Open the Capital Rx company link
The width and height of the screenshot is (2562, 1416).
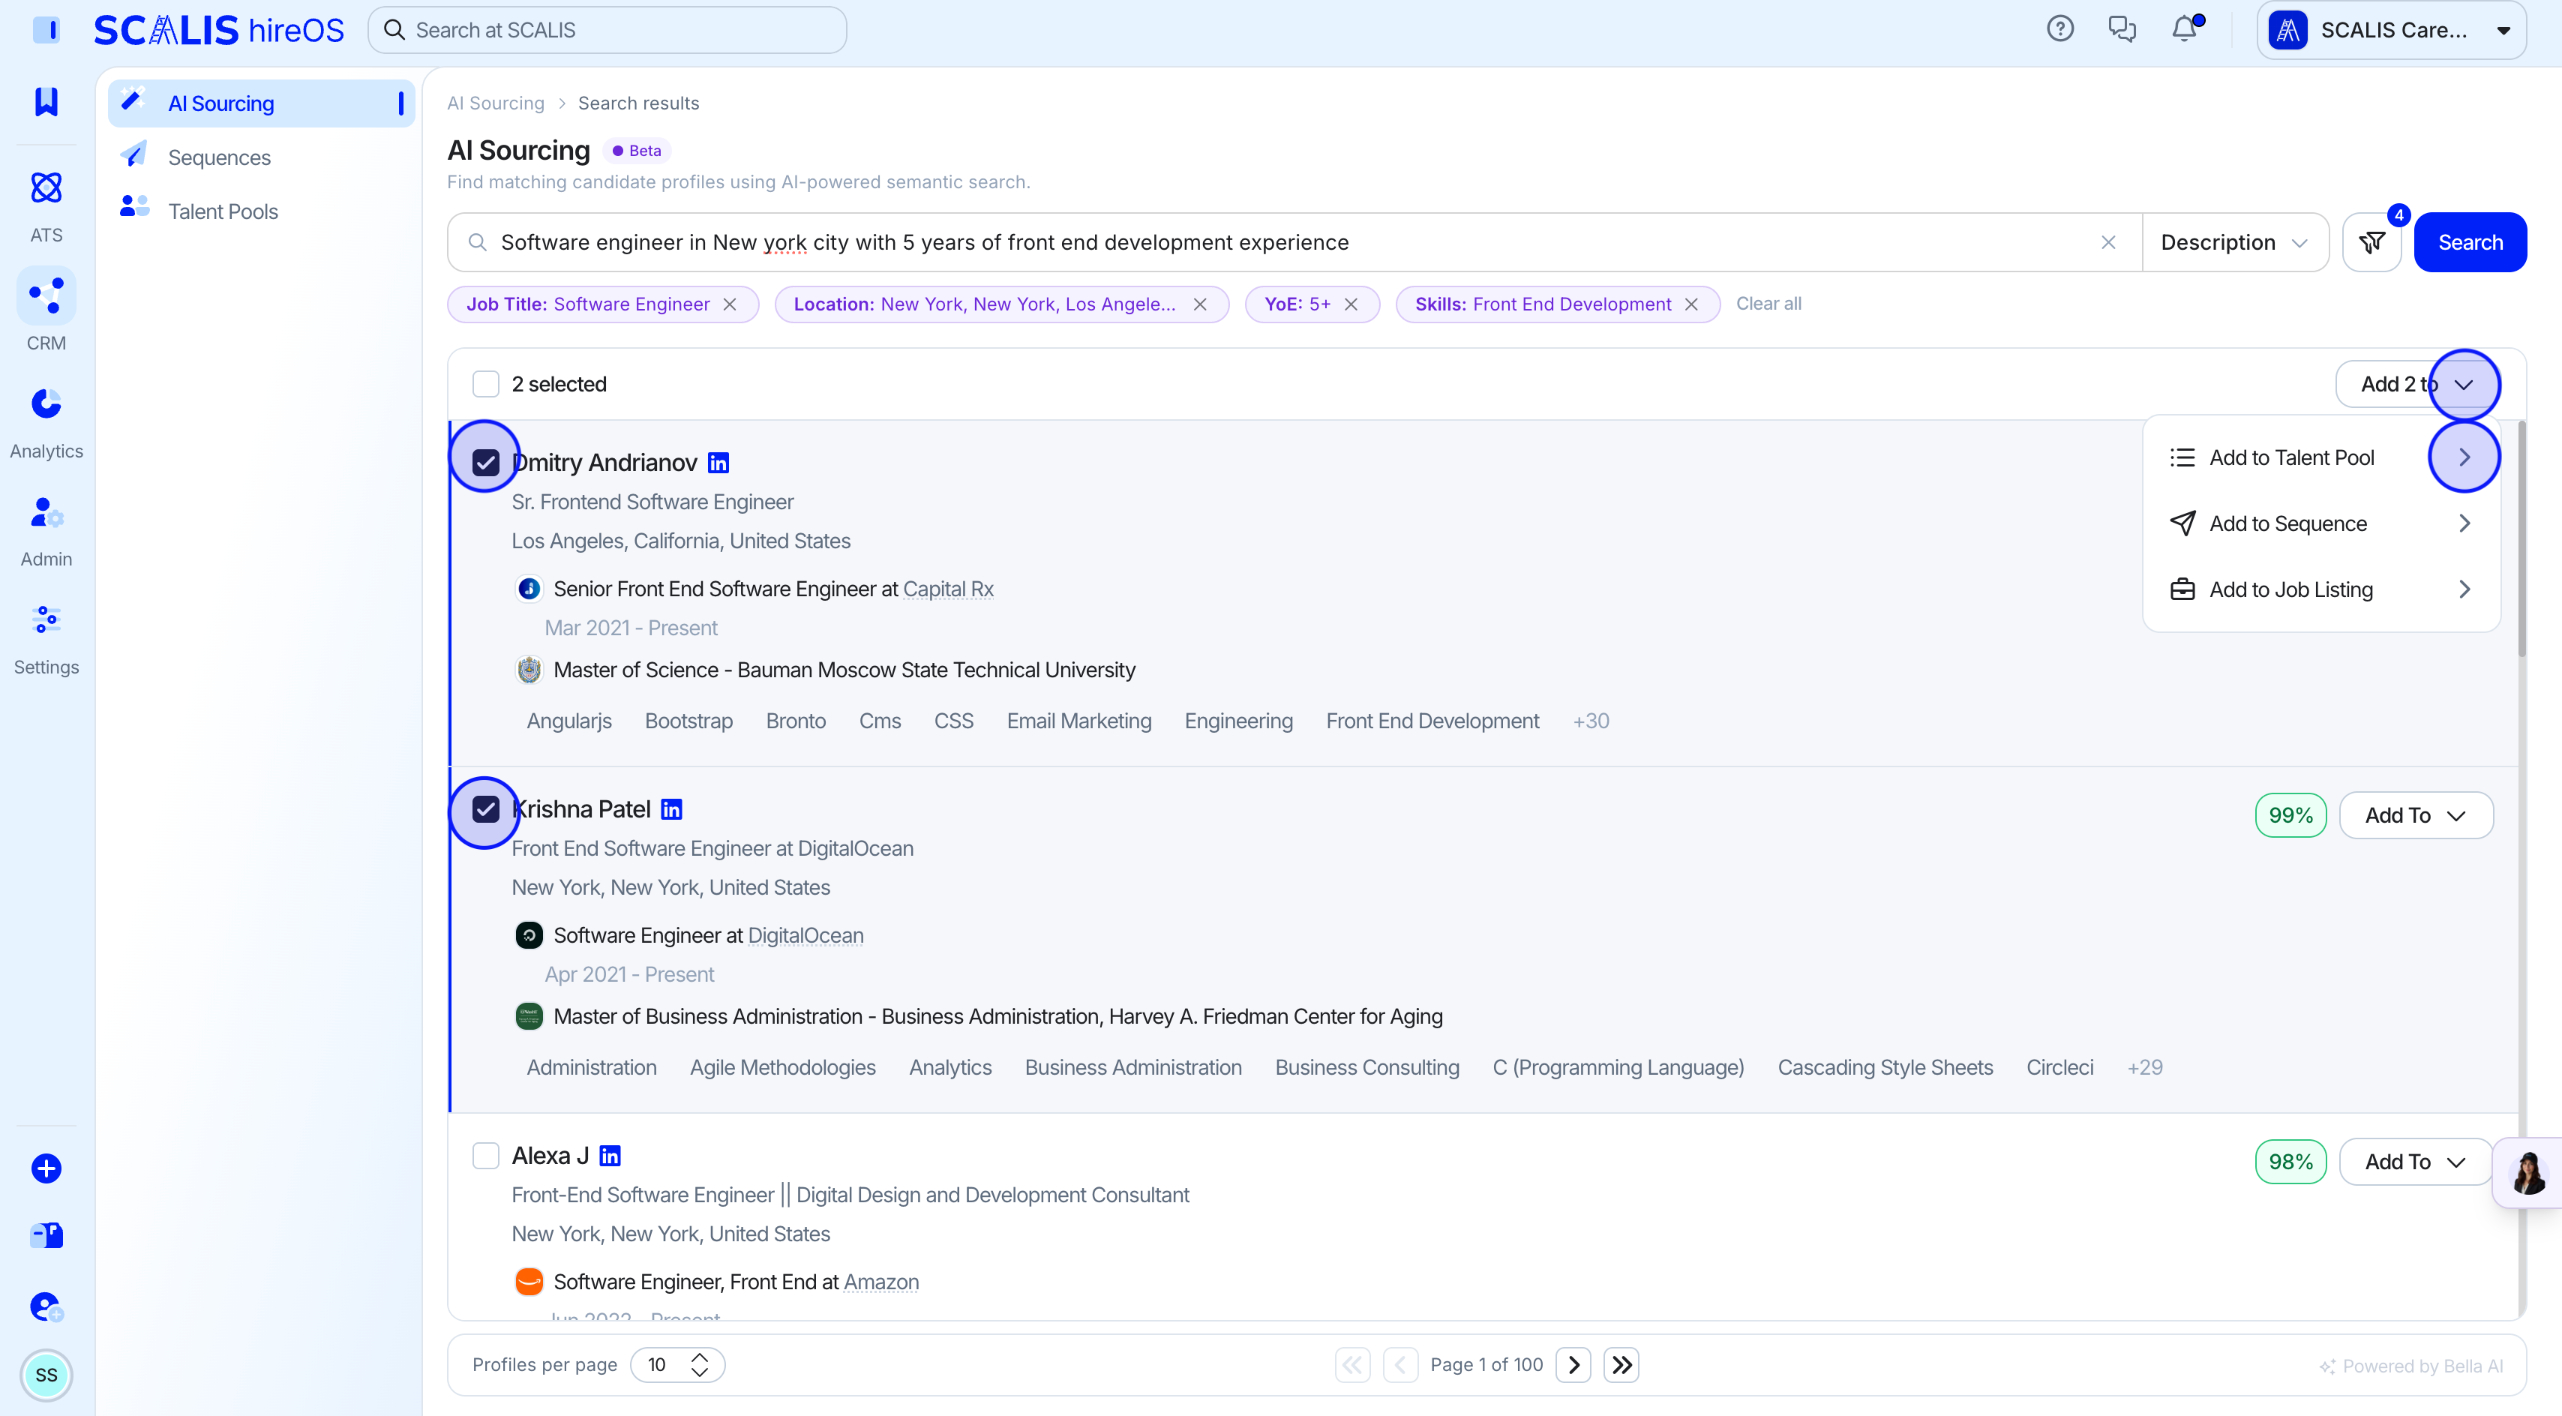[x=948, y=589]
